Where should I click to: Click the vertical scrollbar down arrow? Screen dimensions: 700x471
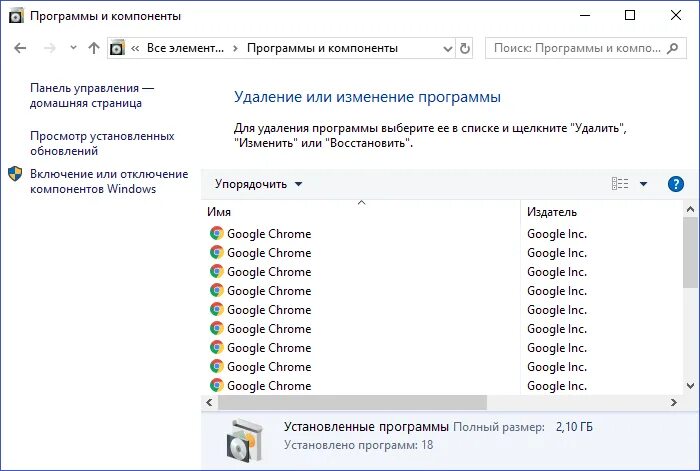point(690,386)
